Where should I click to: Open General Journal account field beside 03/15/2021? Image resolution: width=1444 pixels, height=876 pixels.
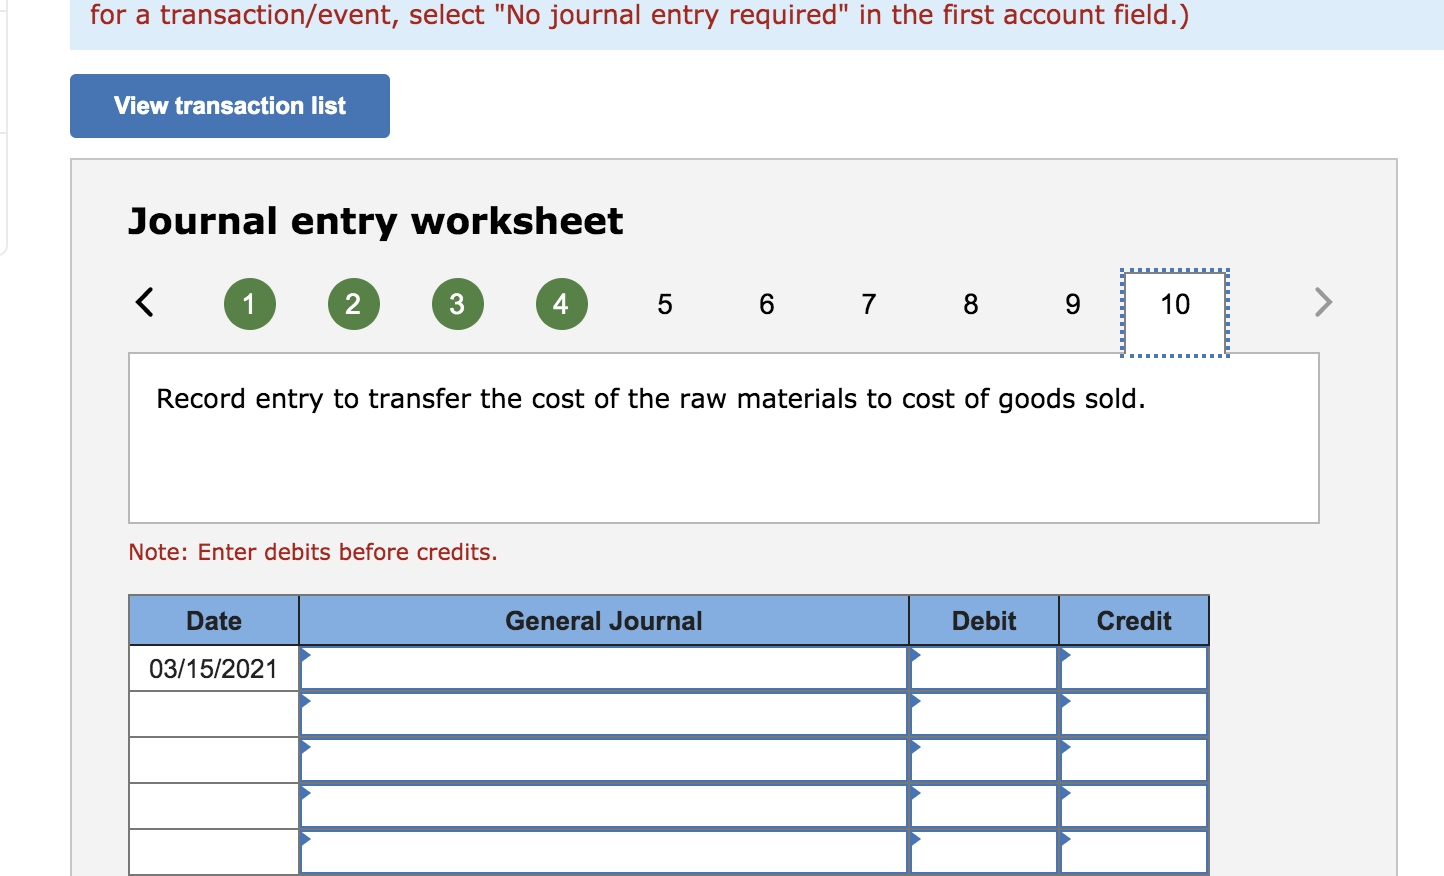pyautogui.click(x=604, y=668)
